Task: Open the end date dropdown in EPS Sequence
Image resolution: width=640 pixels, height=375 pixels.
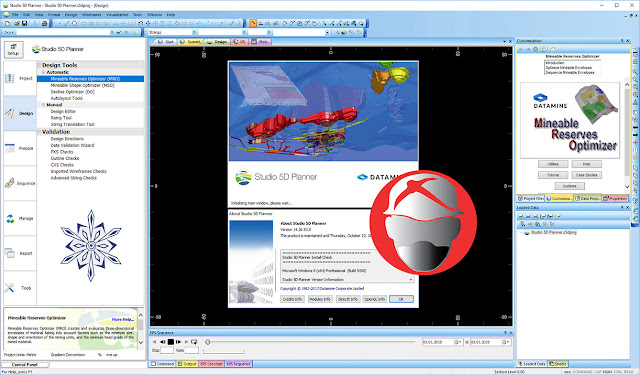Action: (506, 342)
